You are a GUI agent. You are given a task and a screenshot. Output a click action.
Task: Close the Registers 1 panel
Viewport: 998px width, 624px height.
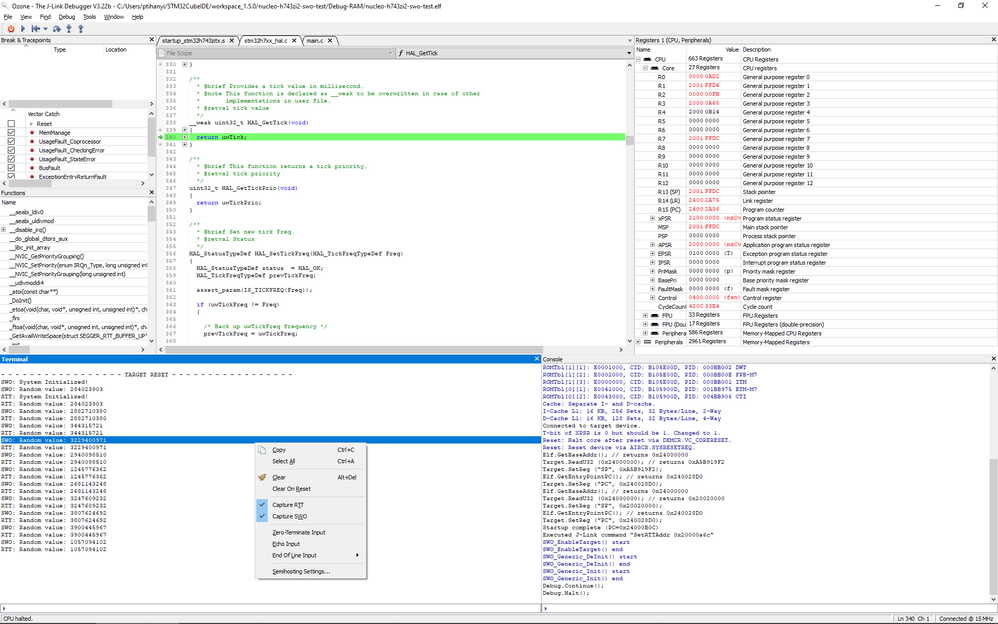[994, 40]
